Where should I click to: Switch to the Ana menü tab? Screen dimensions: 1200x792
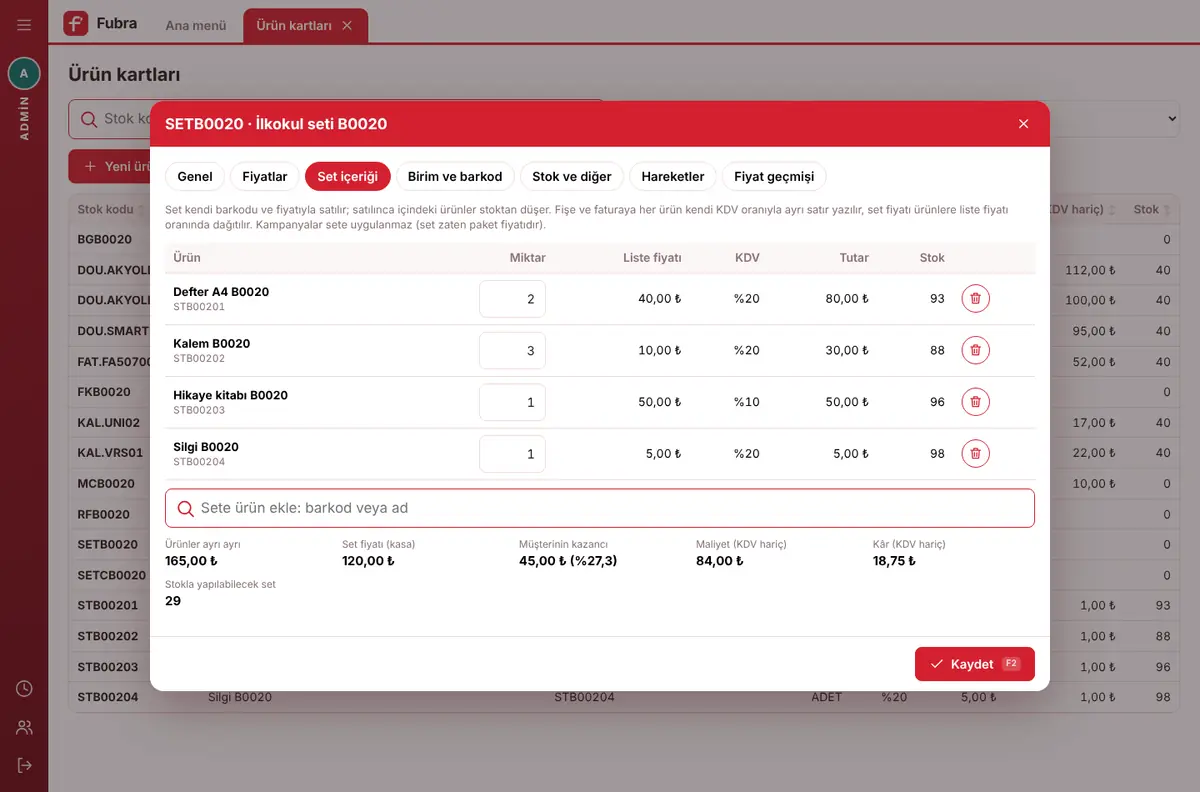[196, 26]
